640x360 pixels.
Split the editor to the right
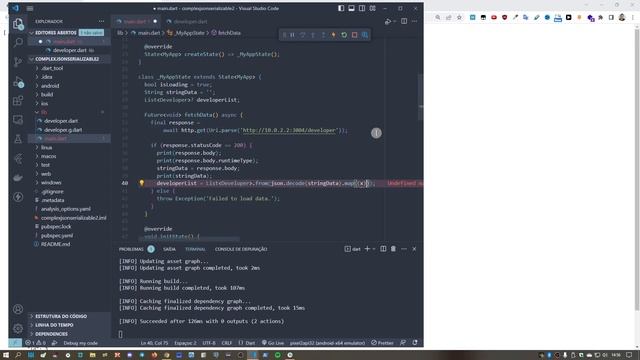(404, 21)
